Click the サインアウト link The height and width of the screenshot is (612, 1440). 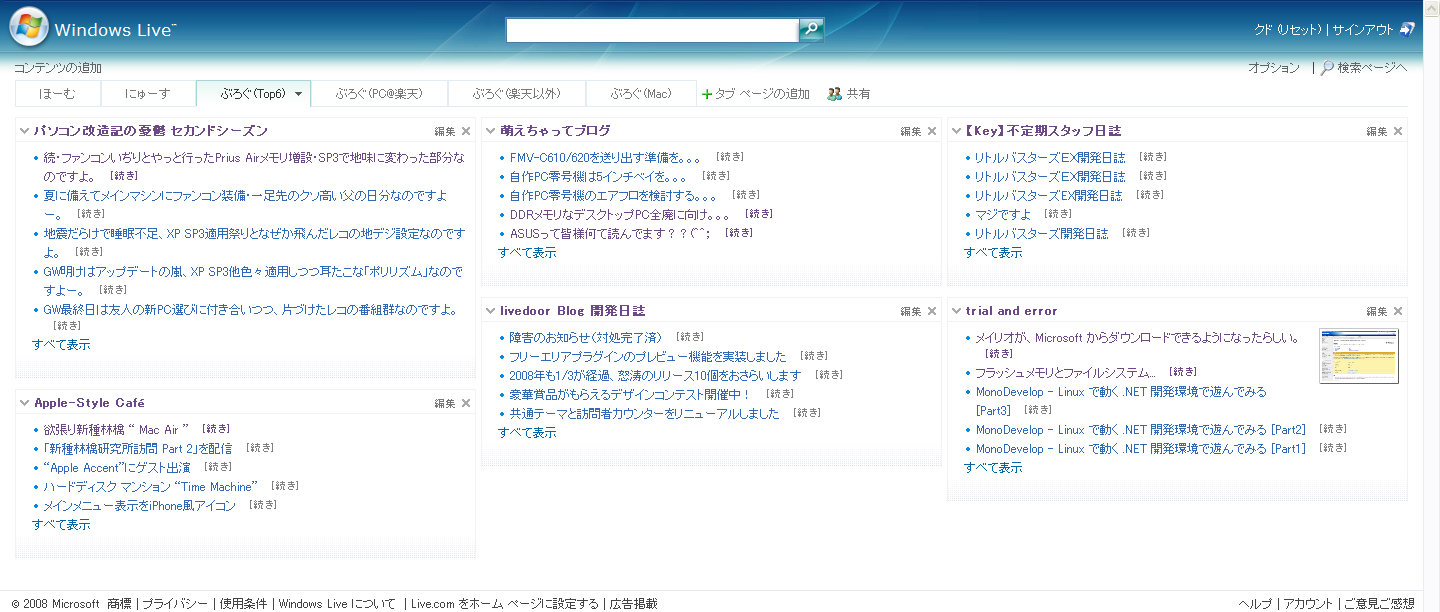[1363, 30]
